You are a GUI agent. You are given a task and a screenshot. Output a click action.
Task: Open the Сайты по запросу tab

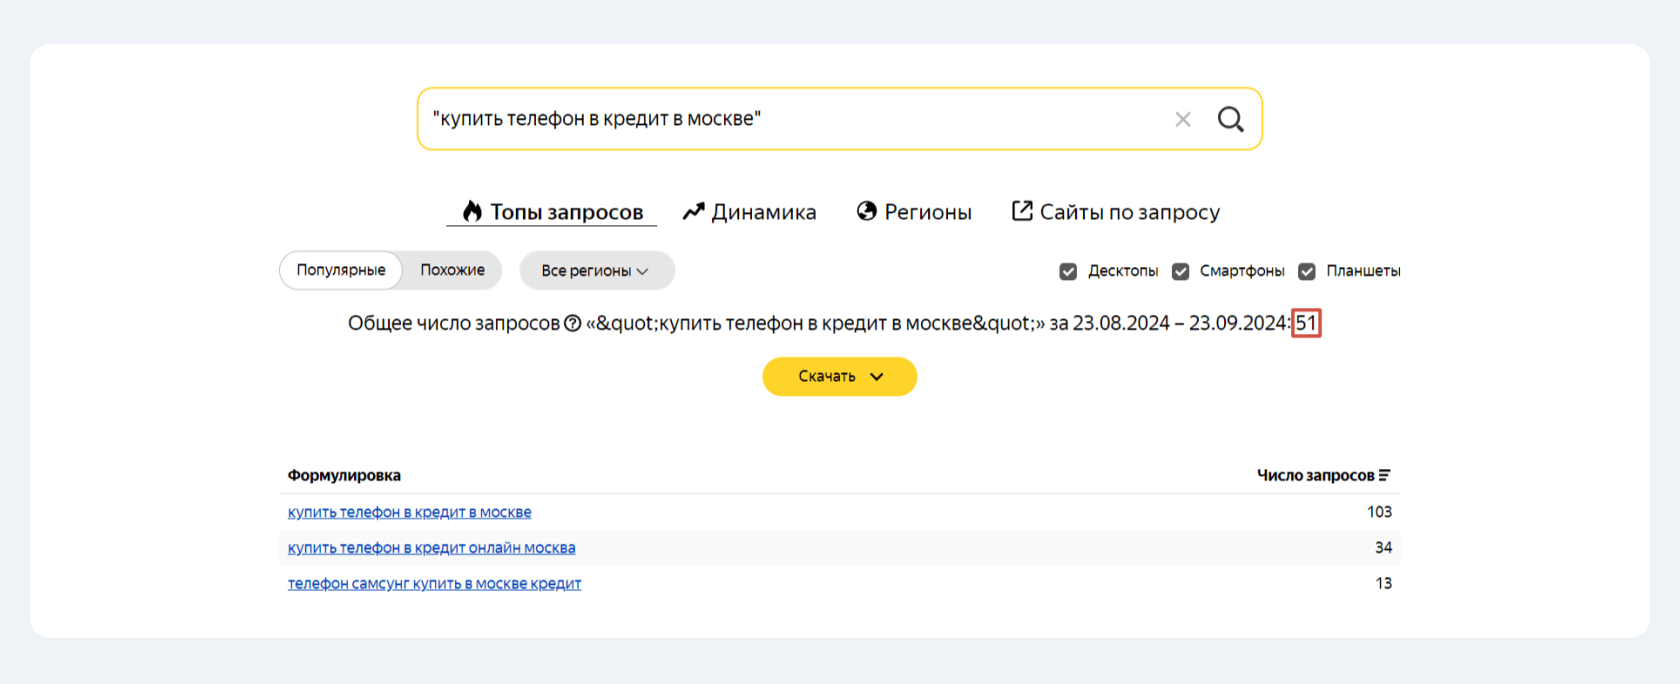1116,212
